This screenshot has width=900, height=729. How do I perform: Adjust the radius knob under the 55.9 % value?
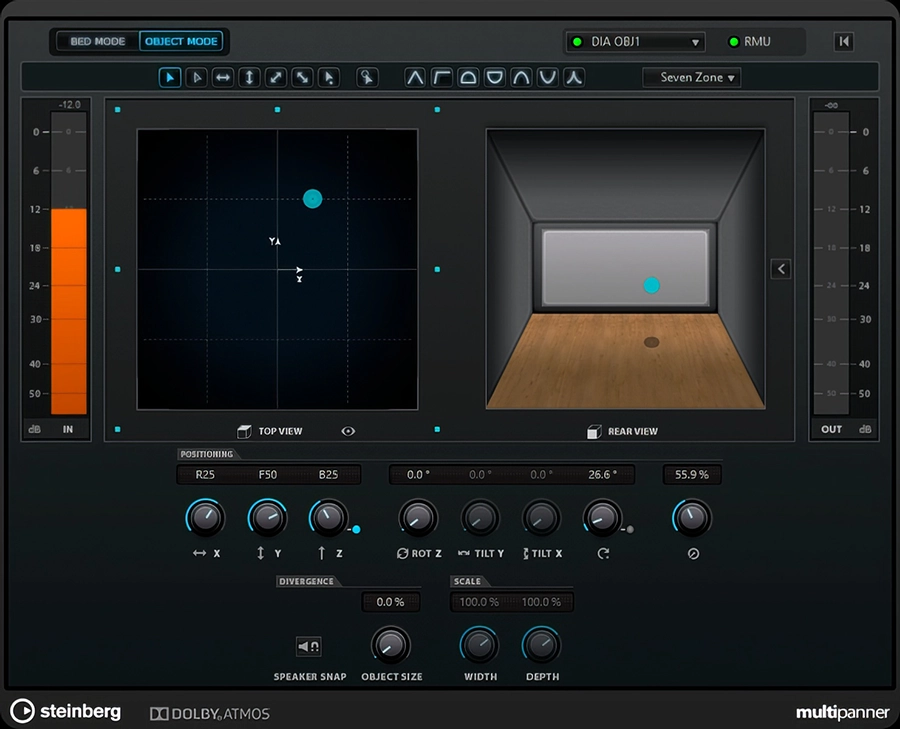pos(692,518)
